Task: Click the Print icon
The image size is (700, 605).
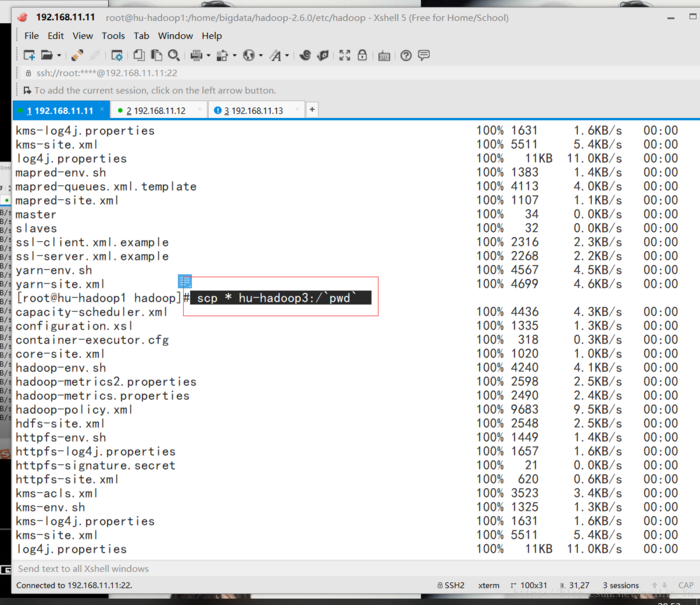Action: (196, 55)
